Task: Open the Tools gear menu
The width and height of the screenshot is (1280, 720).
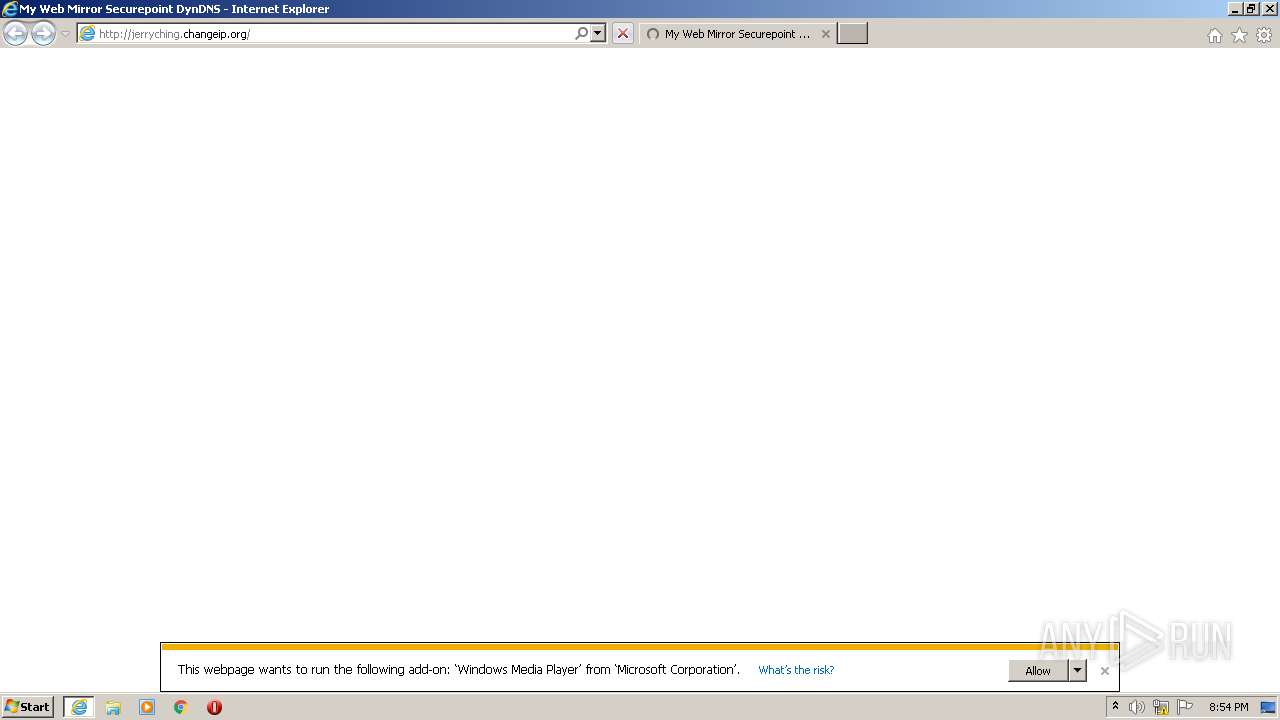Action: coord(1264,35)
